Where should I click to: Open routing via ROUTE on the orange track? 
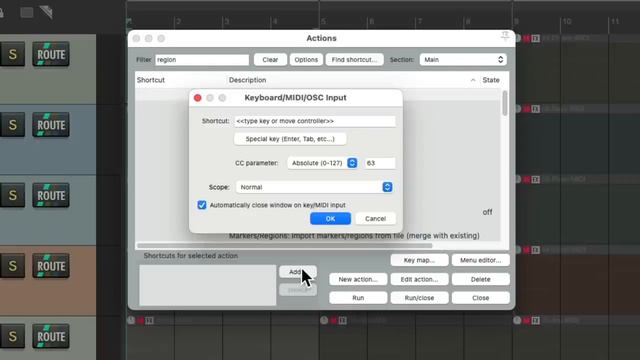click(51, 266)
